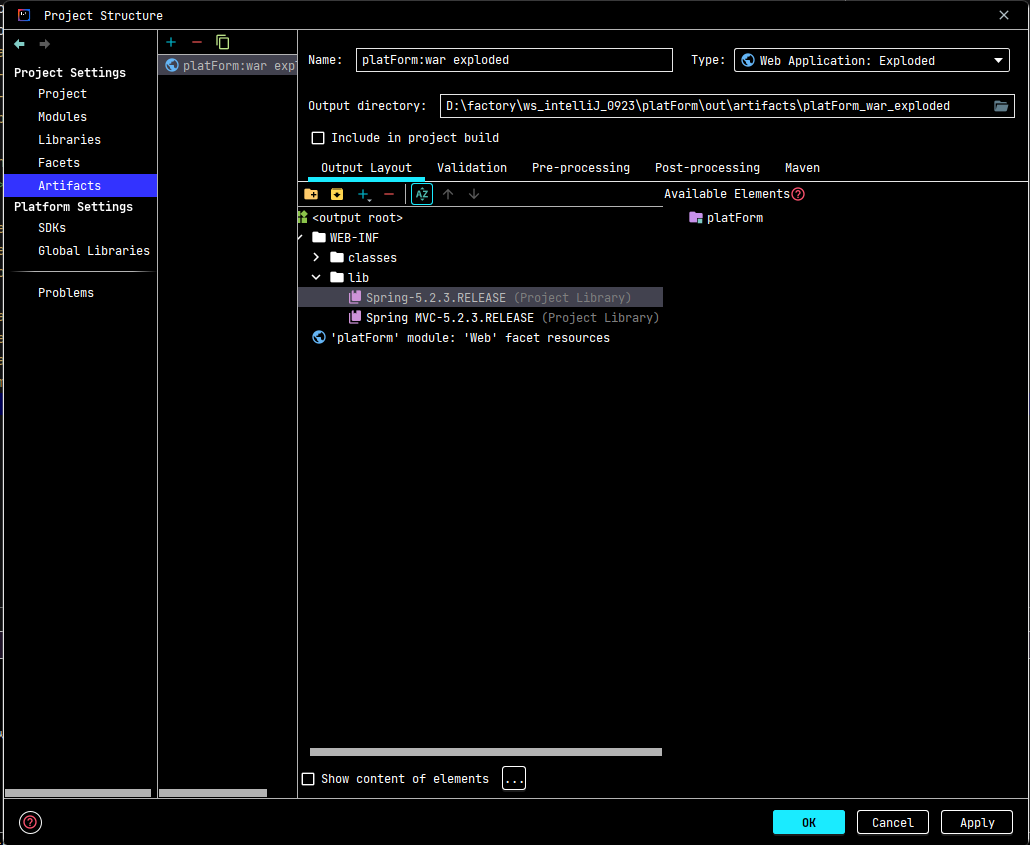Click the classes folder icon
1030x845 pixels.
tap(337, 257)
